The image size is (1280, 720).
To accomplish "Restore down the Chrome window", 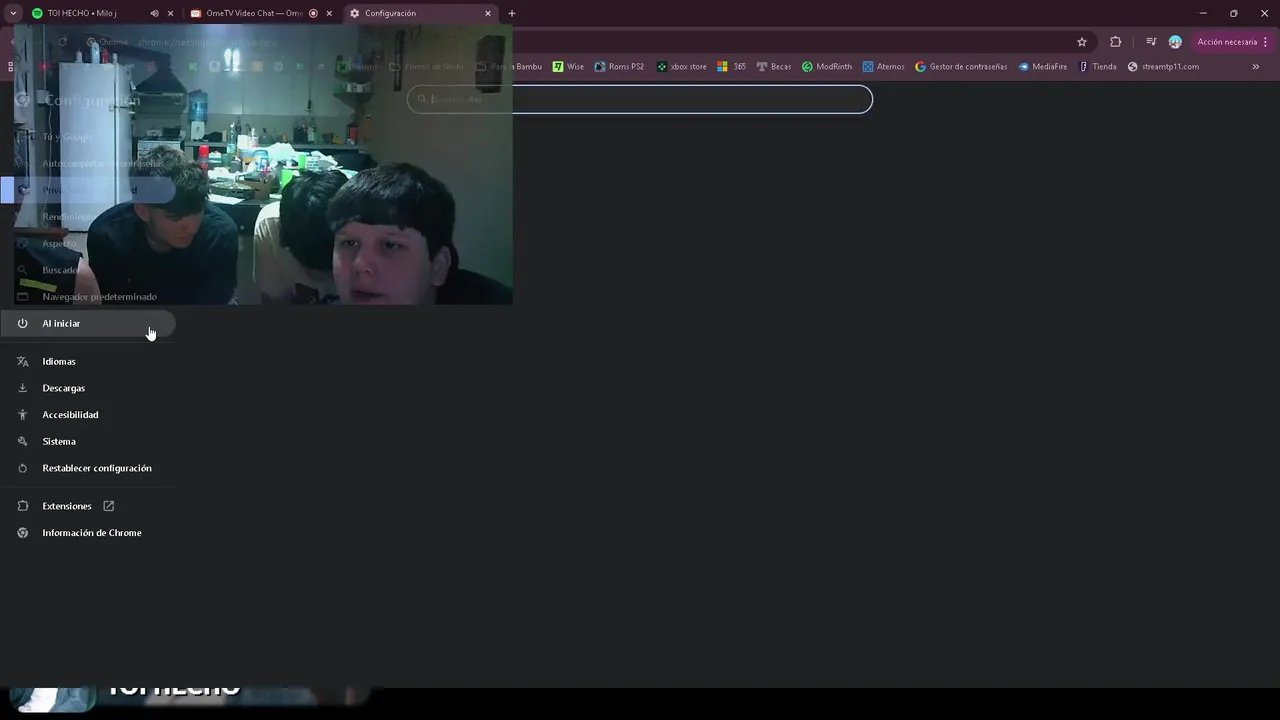I will point(1234,13).
